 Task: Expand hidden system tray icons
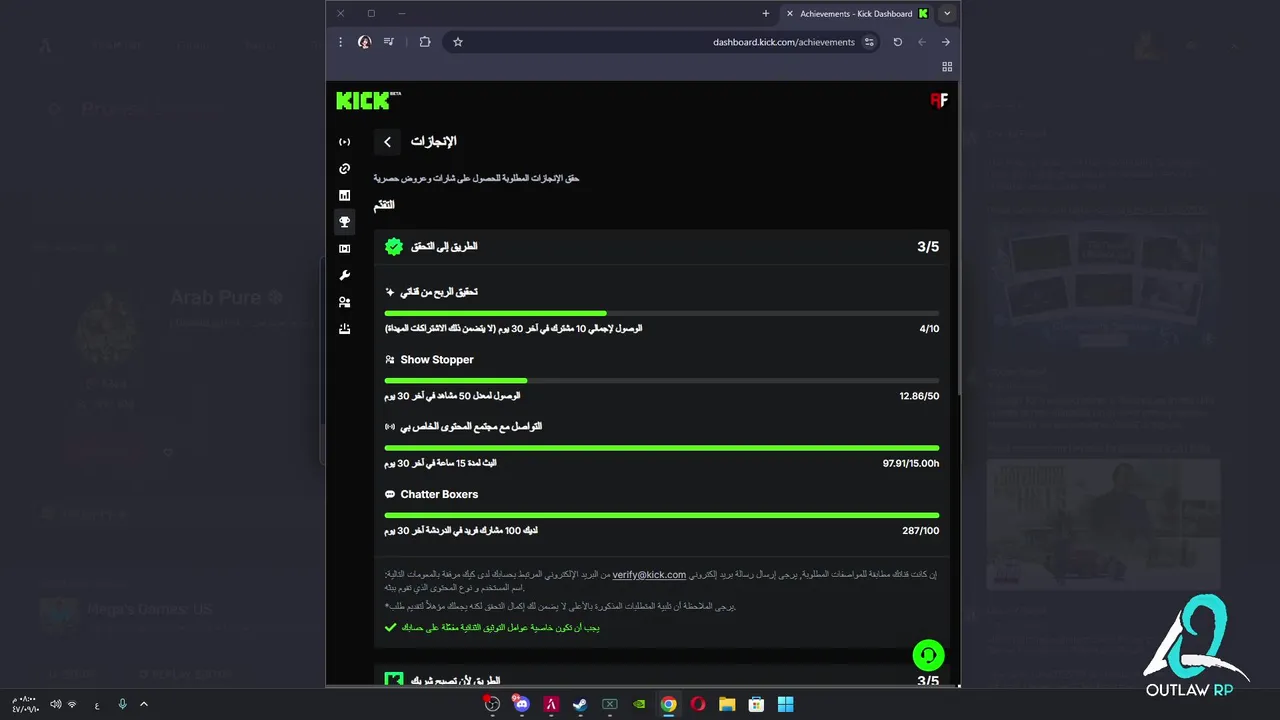coord(144,704)
